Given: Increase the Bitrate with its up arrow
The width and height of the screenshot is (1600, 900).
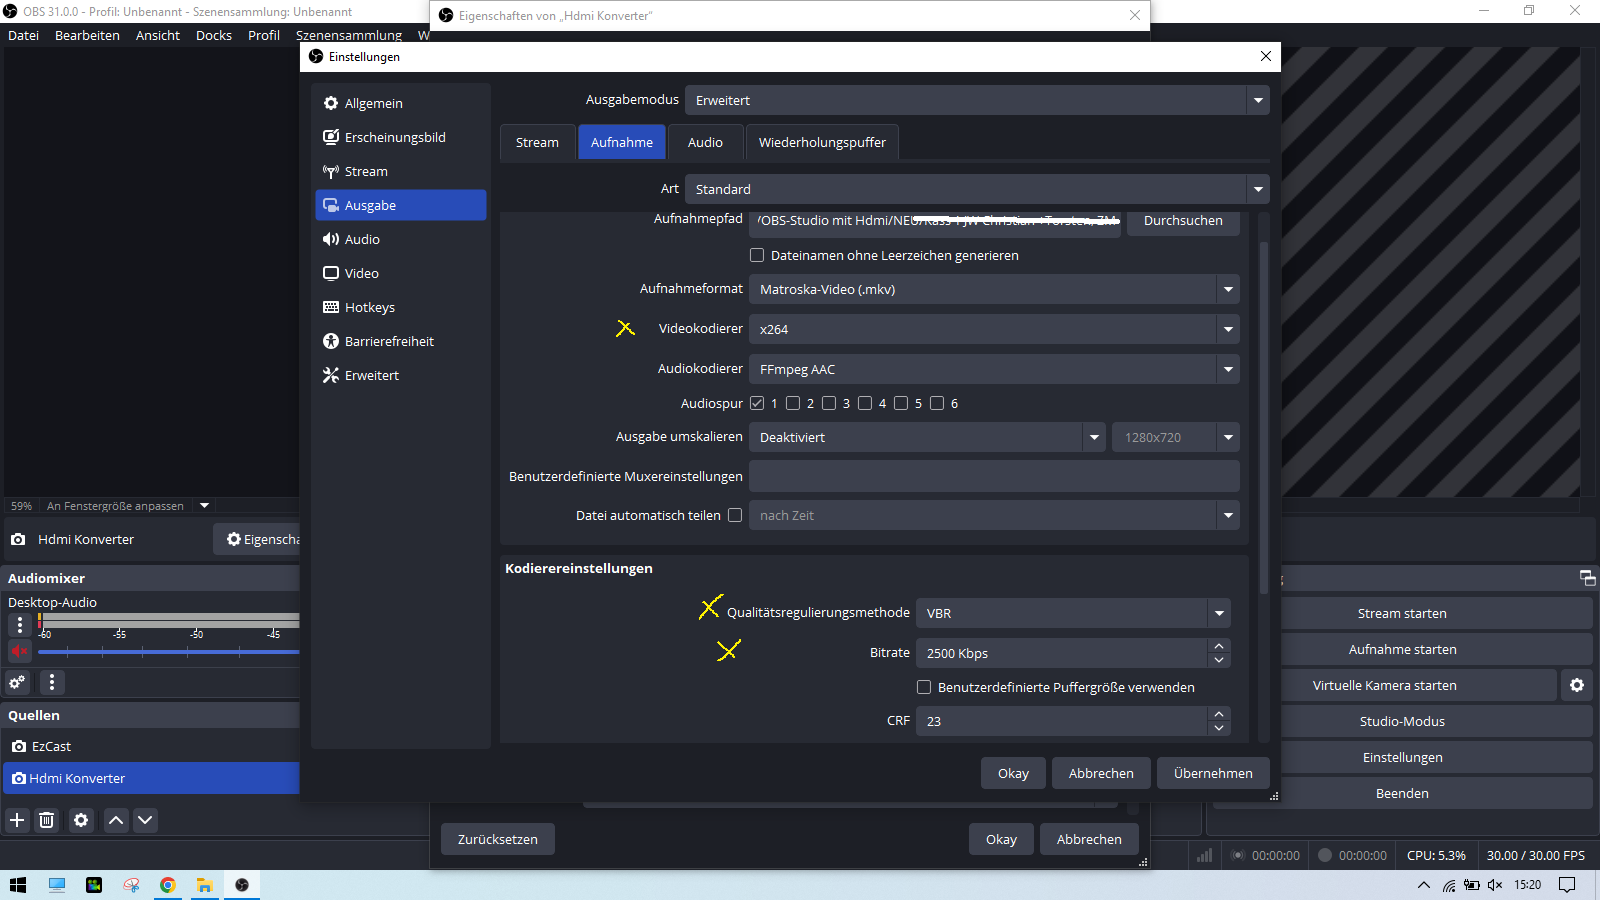Looking at the screenshot, I should coord(1218,646).
